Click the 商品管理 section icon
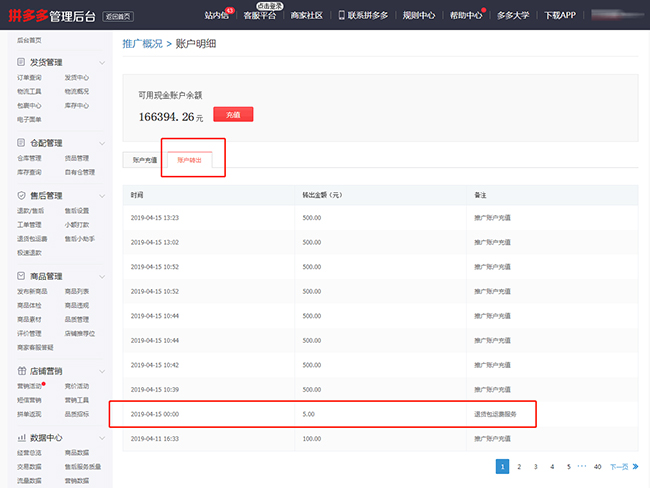 pos(21,276)
